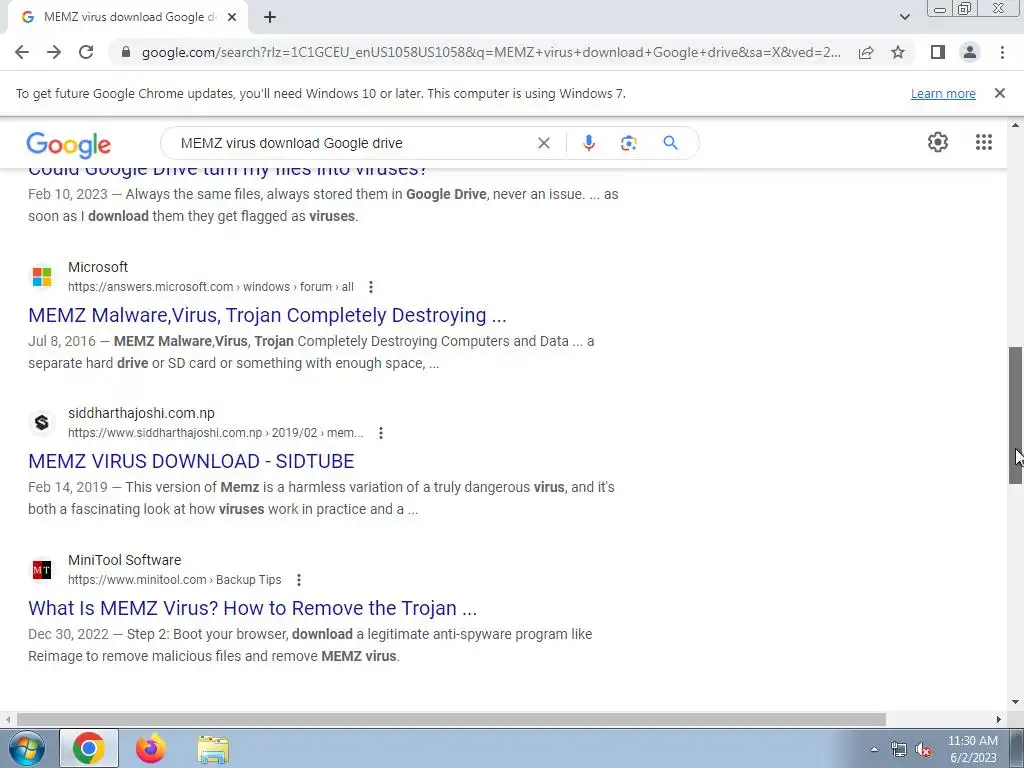Reload the current page
Image resolution: width=1024 pixels, height=768 pixels.
point(86,52)
